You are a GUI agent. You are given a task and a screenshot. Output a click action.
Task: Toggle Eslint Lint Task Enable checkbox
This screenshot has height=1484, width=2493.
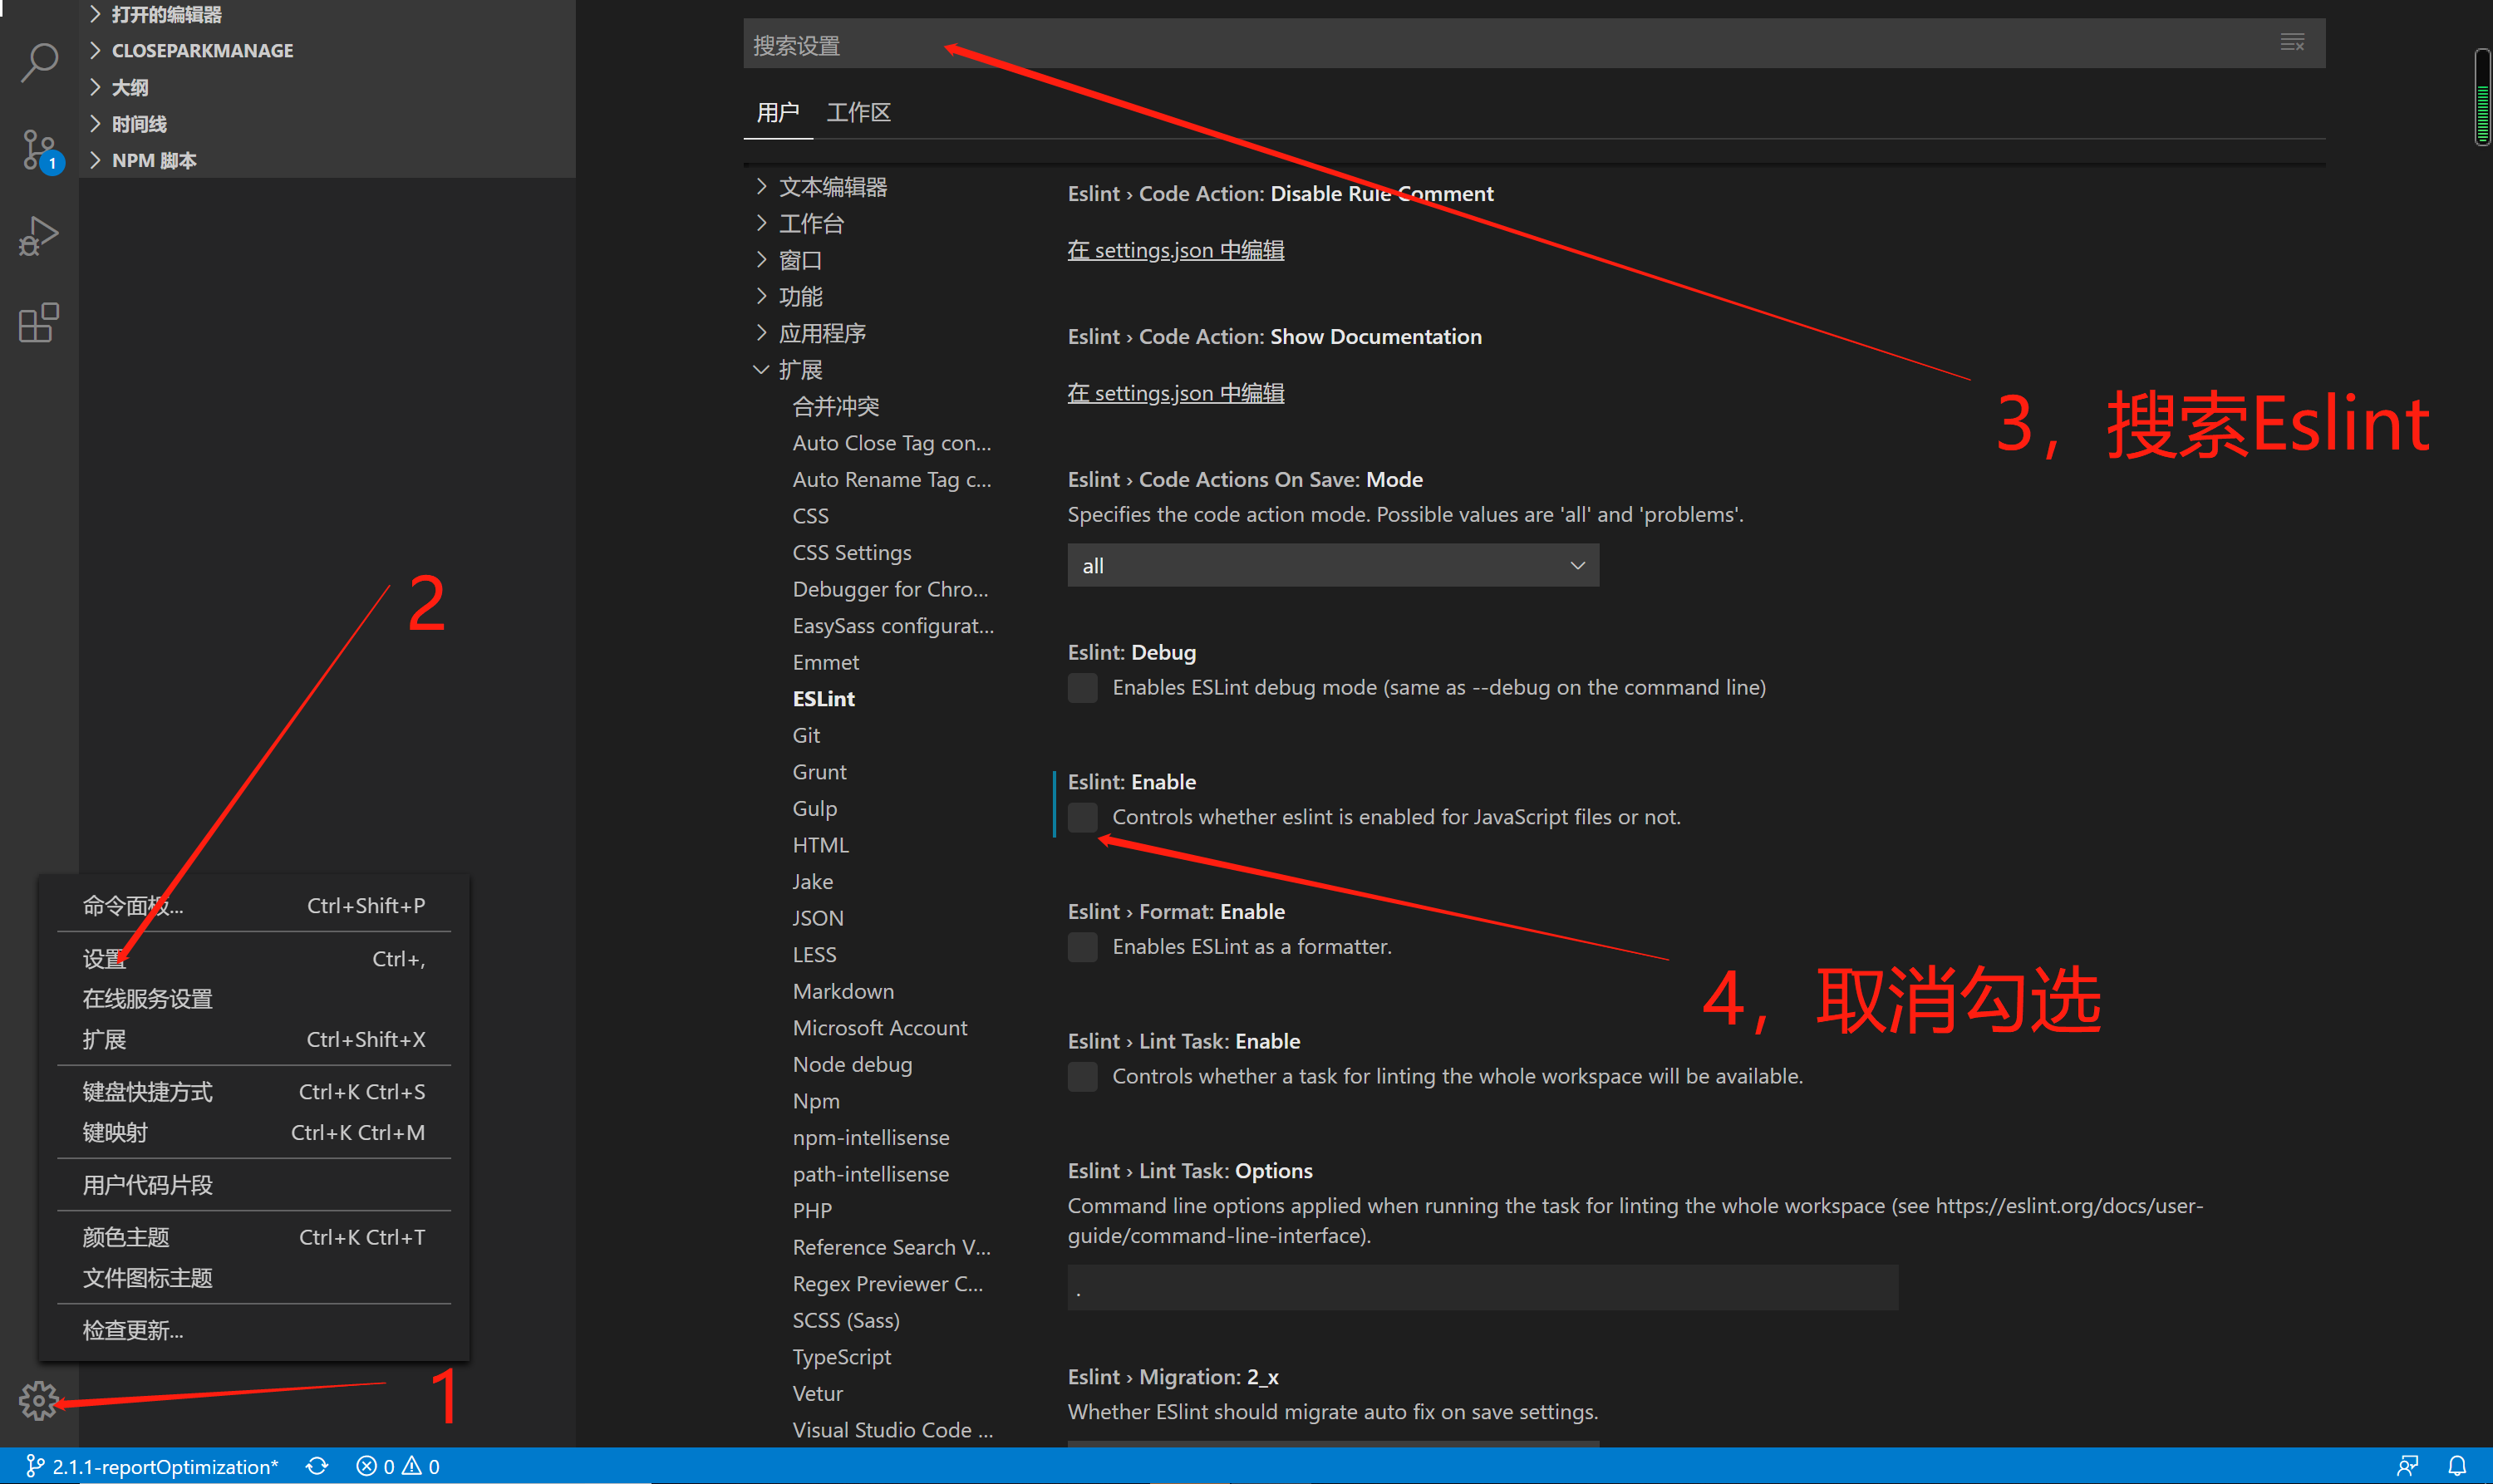[x=1082, y=1077]
